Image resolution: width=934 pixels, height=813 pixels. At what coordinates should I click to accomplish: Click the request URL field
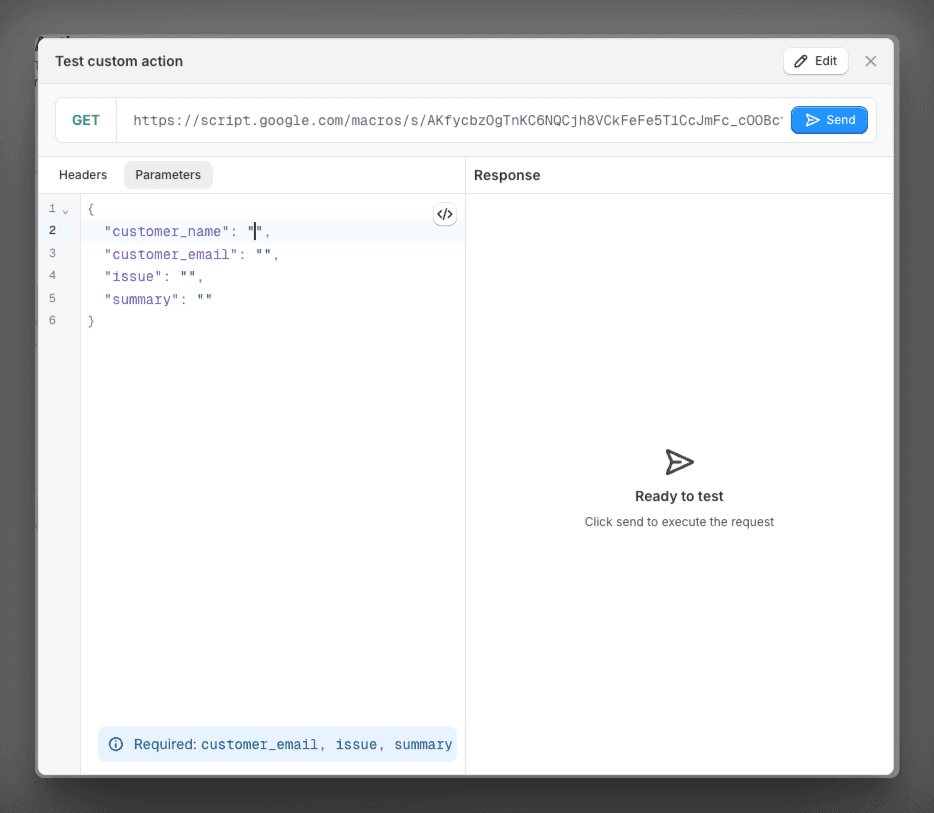[x=457, y=120]
